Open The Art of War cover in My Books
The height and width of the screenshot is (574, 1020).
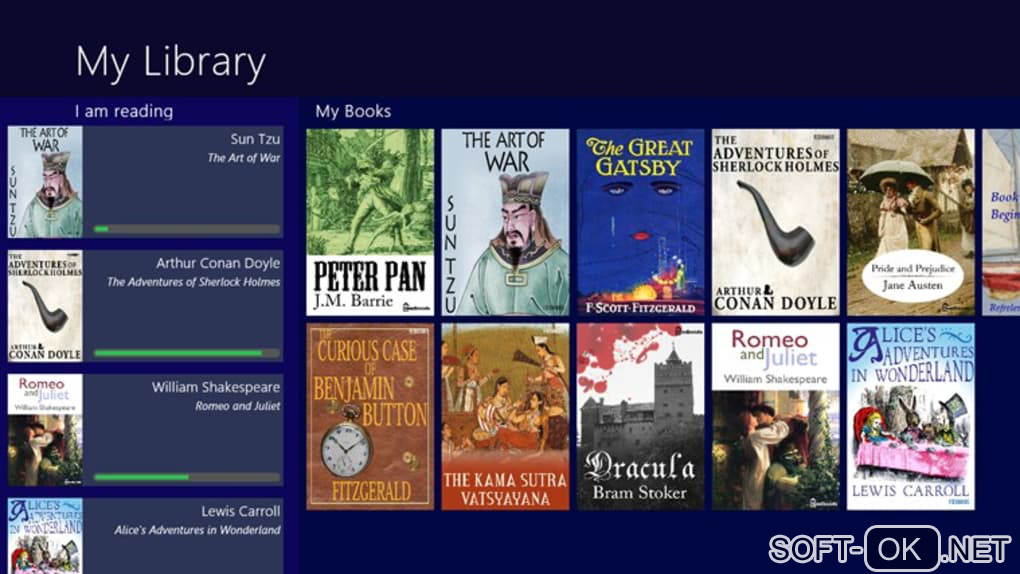tap(505, 222)
